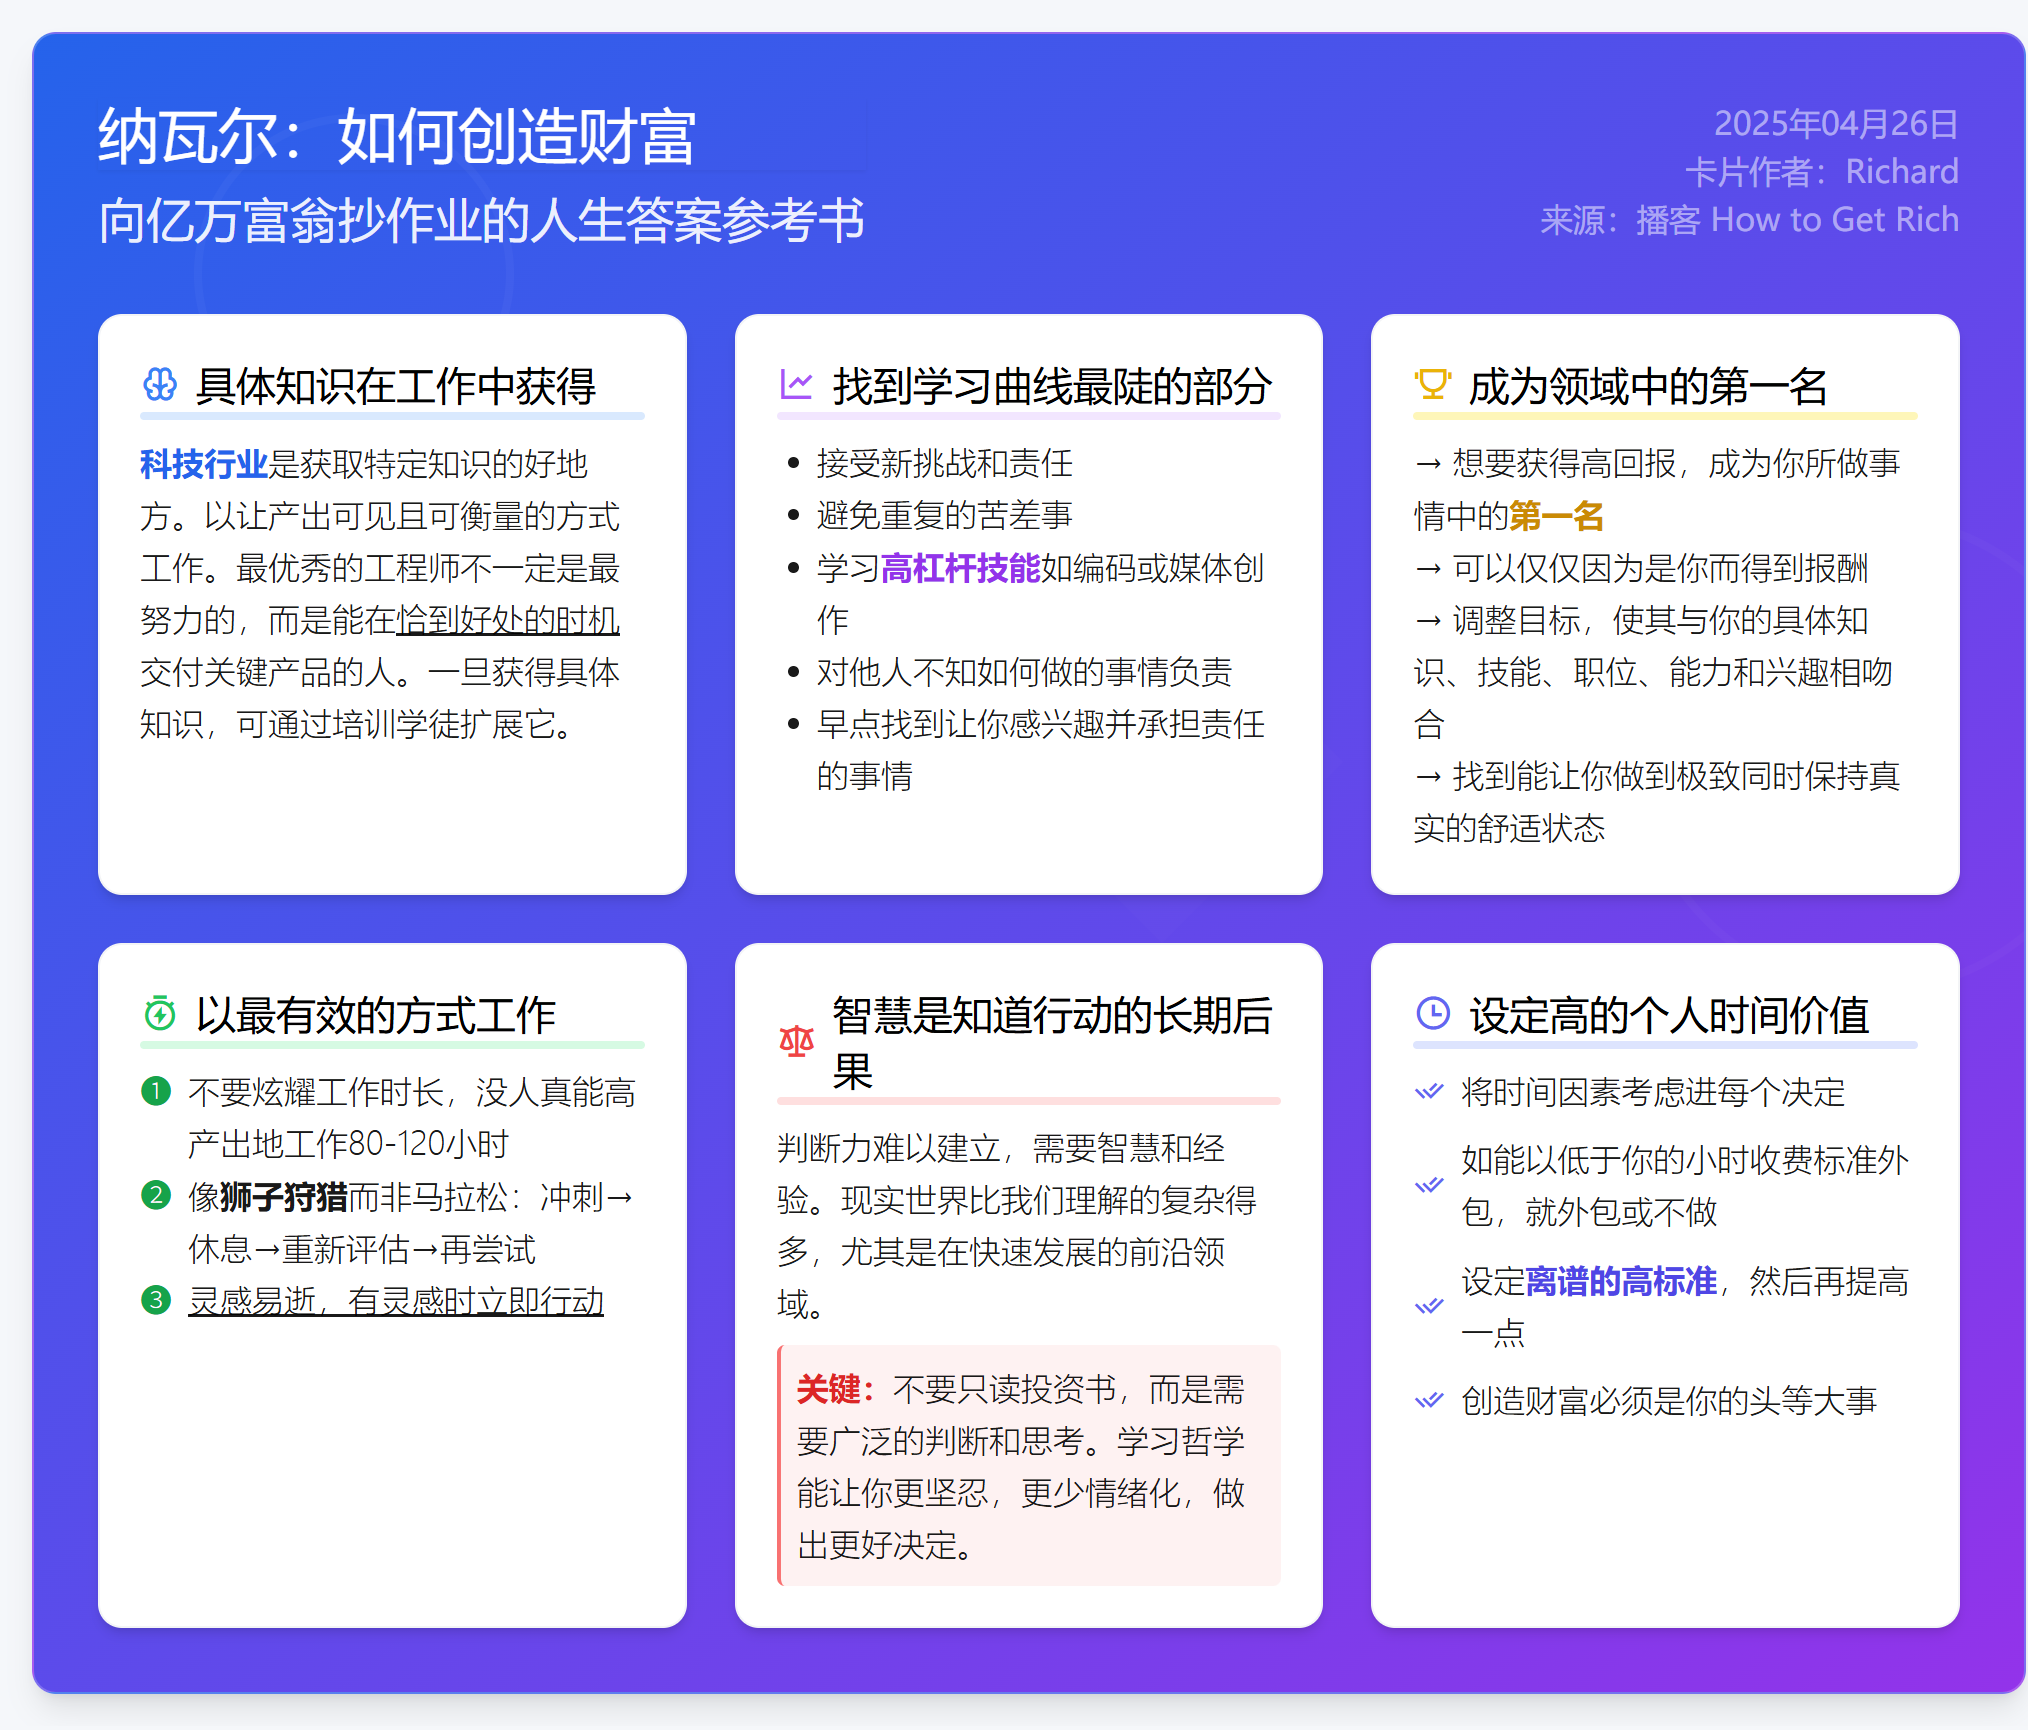
Task: Click the green number 3 badge
Action: pyautogui.click(x=156, y=1300)
